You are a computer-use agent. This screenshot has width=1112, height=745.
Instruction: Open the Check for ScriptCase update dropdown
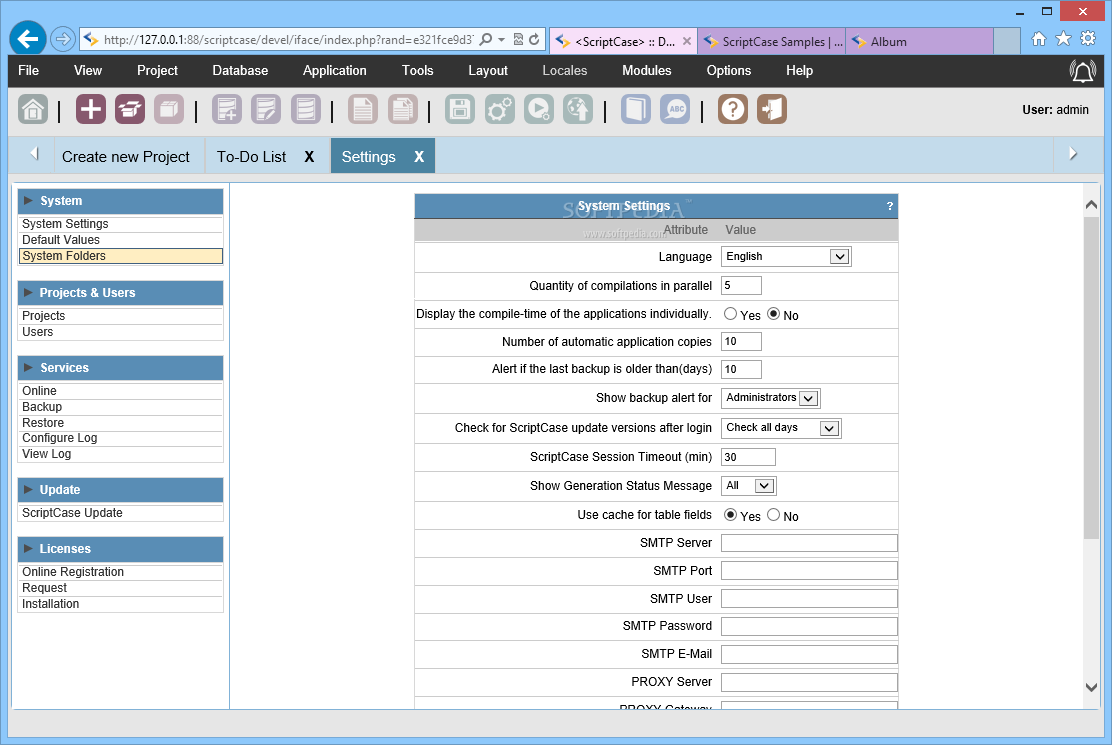click(781, 428)
